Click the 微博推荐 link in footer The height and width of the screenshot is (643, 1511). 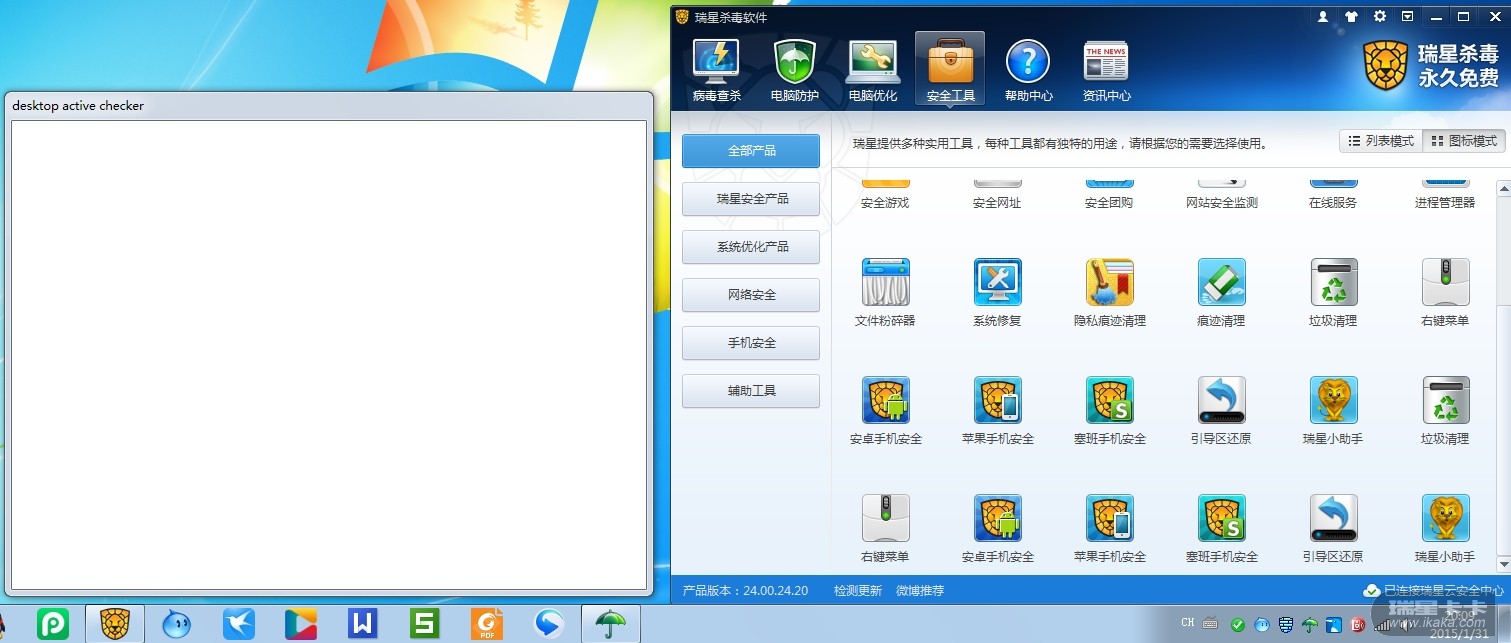(920, 591)
